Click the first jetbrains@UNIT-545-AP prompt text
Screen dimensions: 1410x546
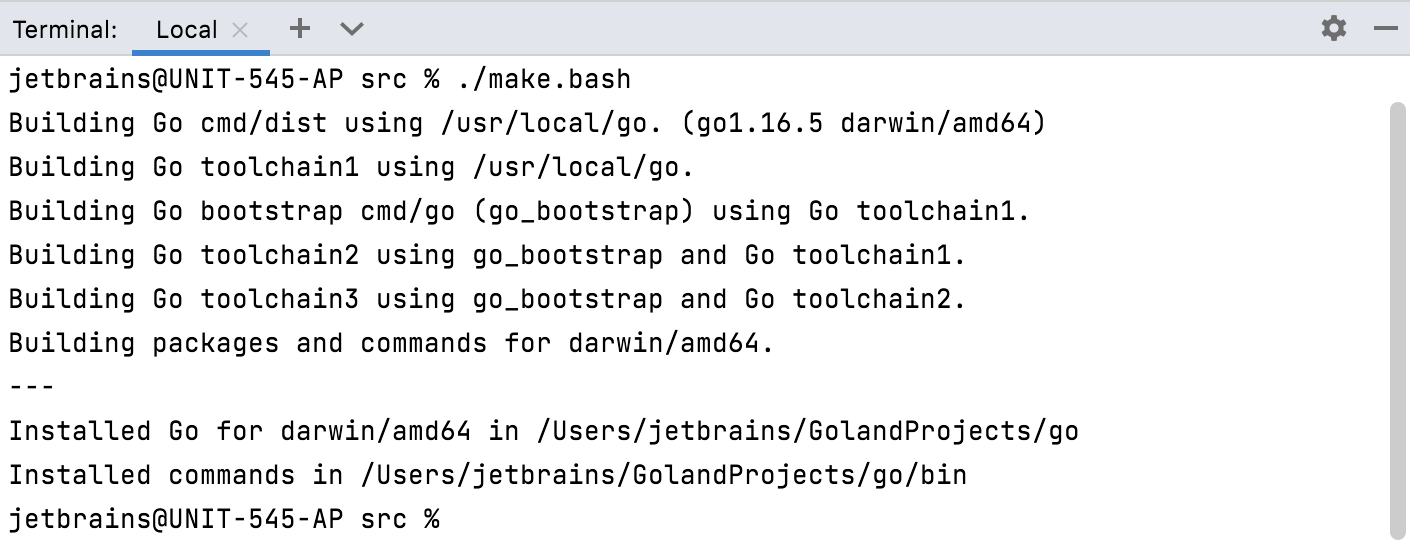coord(176,79)
